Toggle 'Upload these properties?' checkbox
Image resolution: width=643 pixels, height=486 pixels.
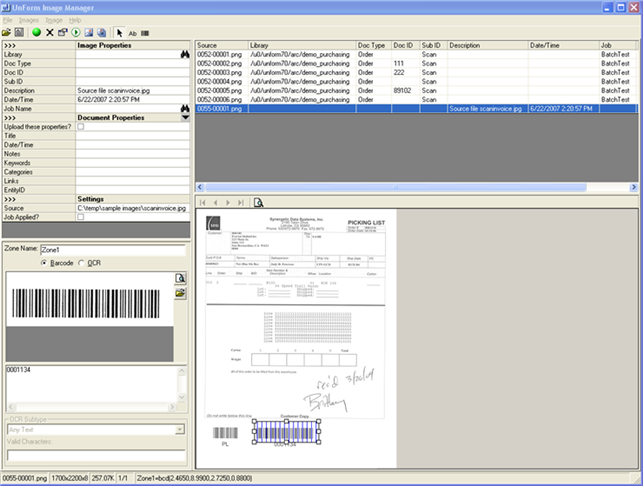tap(81, 127)
